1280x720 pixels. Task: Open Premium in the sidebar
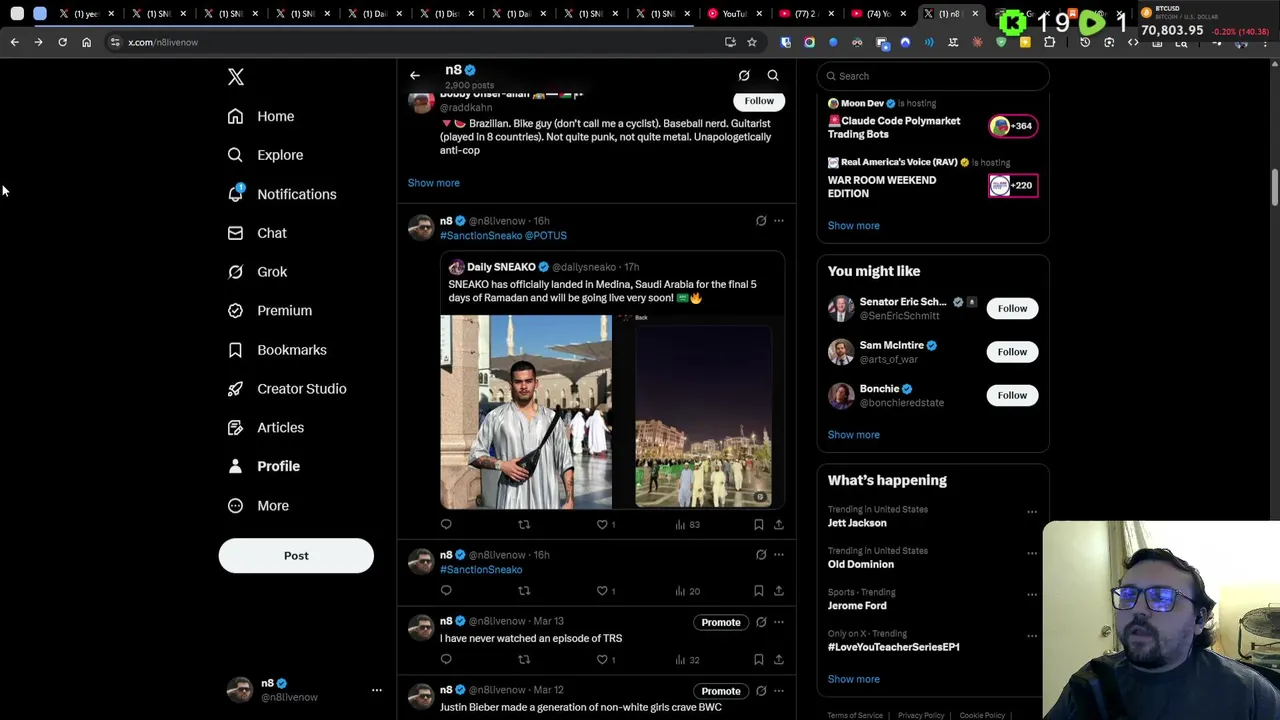tap(270, 310)
